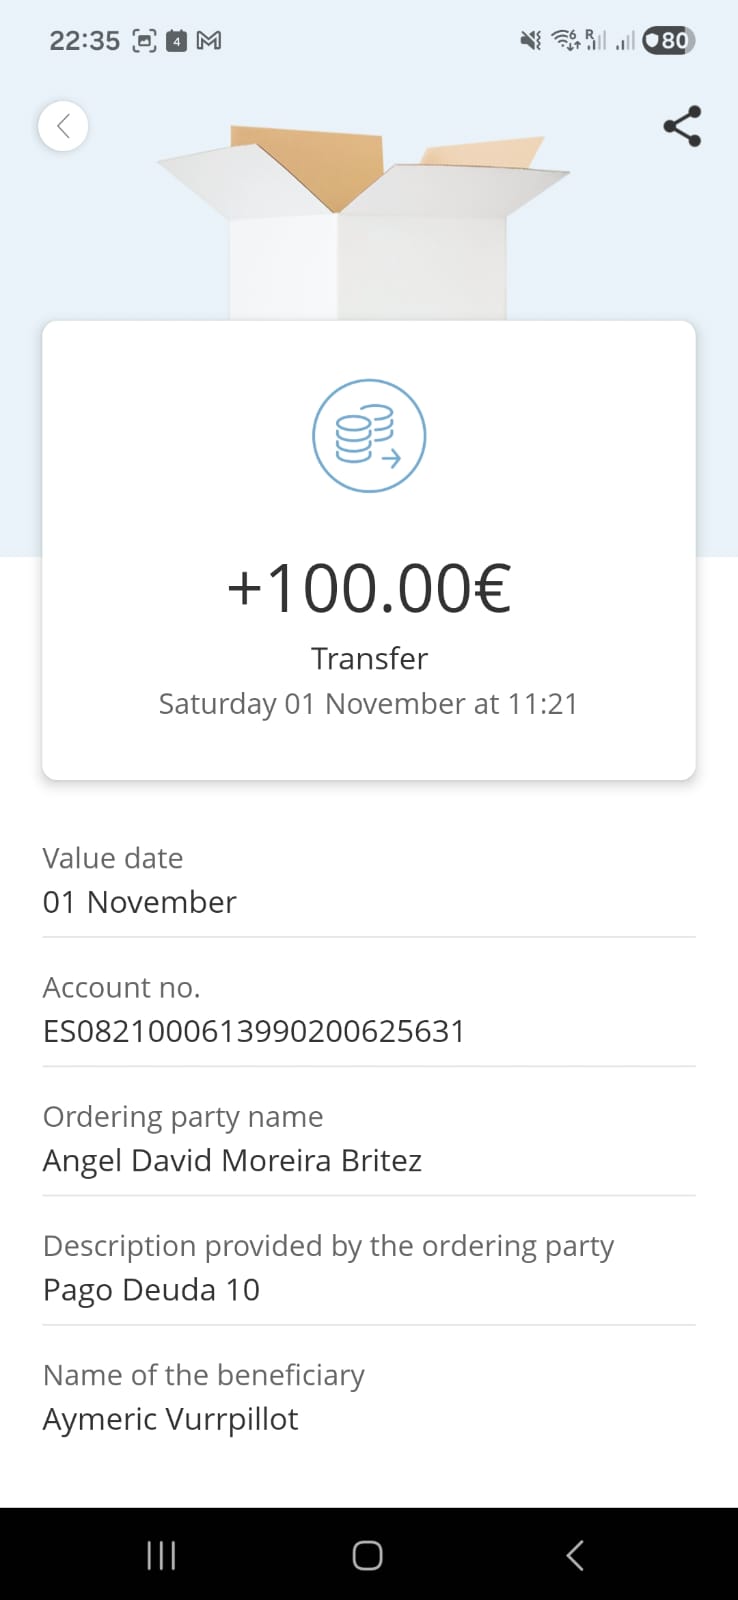This screenshot has width=738, height=1600.
Task: Tap the clock showing 22:35
Action: coord(84,41)
